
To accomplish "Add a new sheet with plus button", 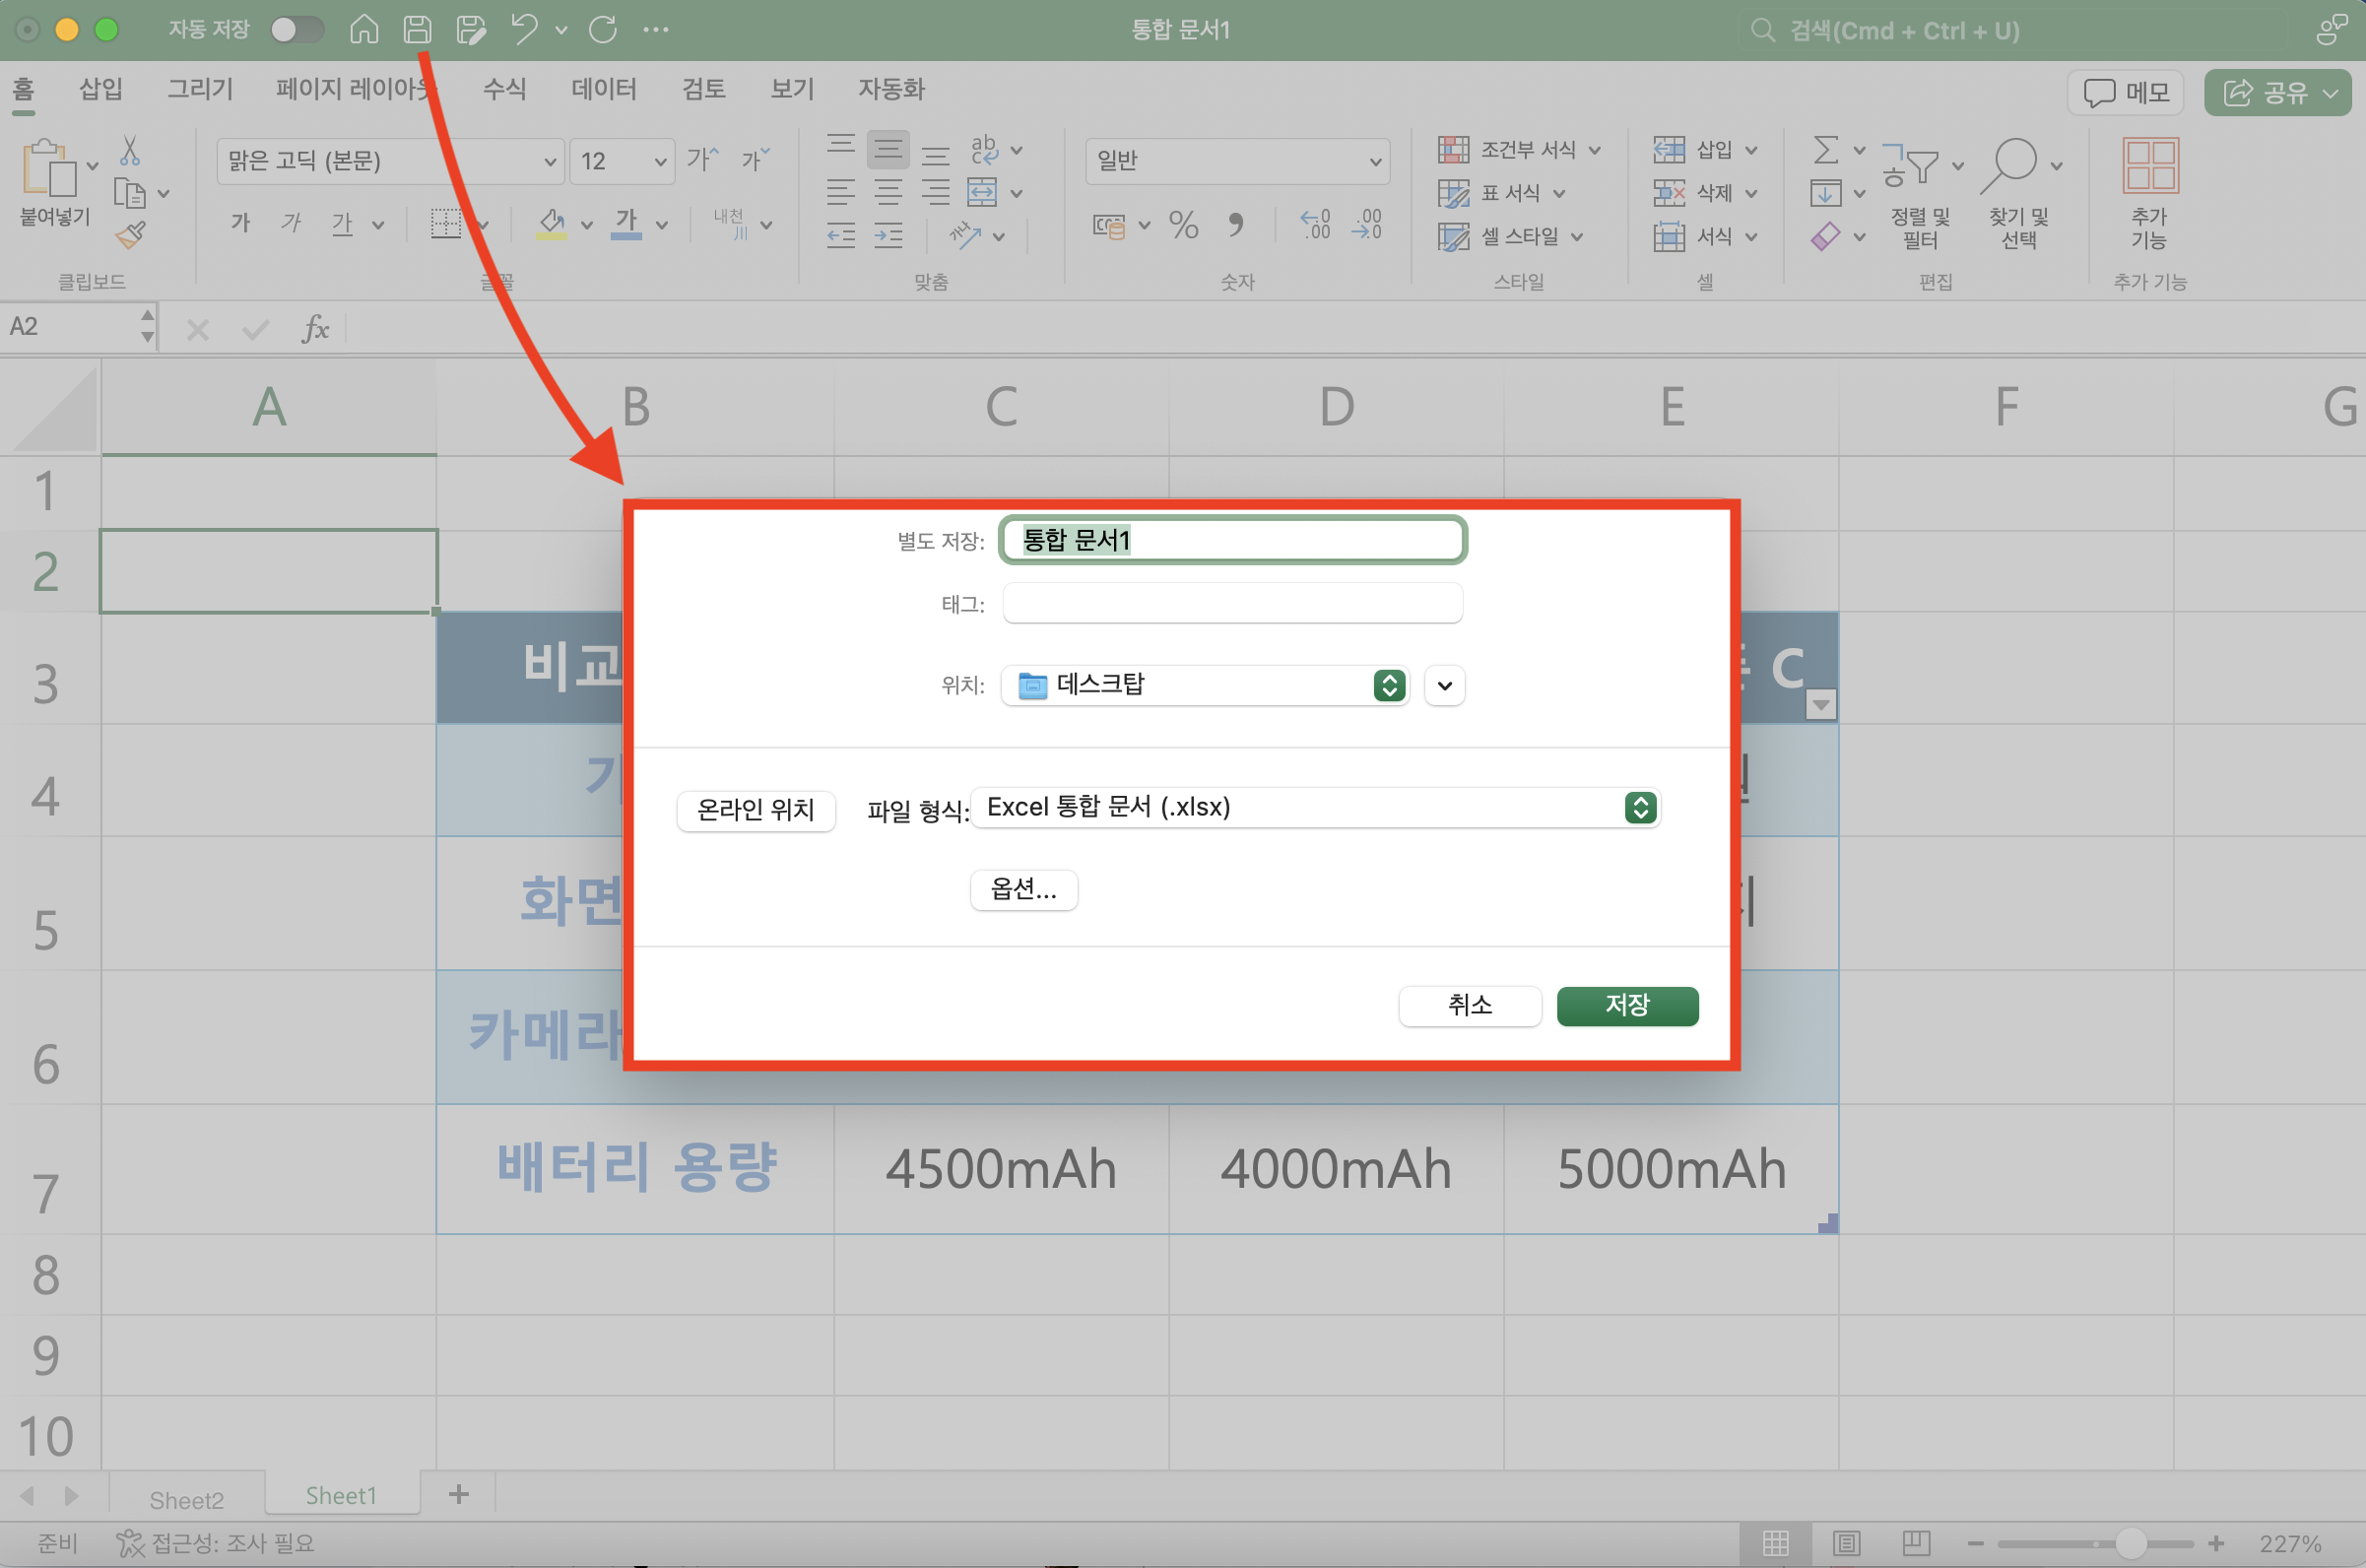I will [459, 1494].
